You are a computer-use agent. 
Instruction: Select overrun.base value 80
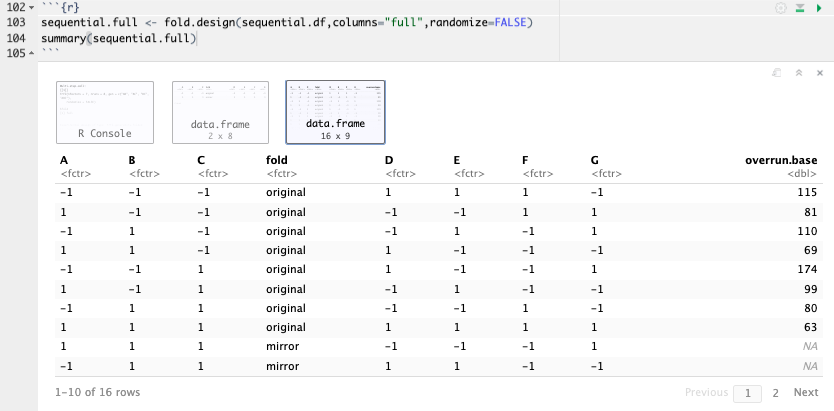(x=811, y=308)
